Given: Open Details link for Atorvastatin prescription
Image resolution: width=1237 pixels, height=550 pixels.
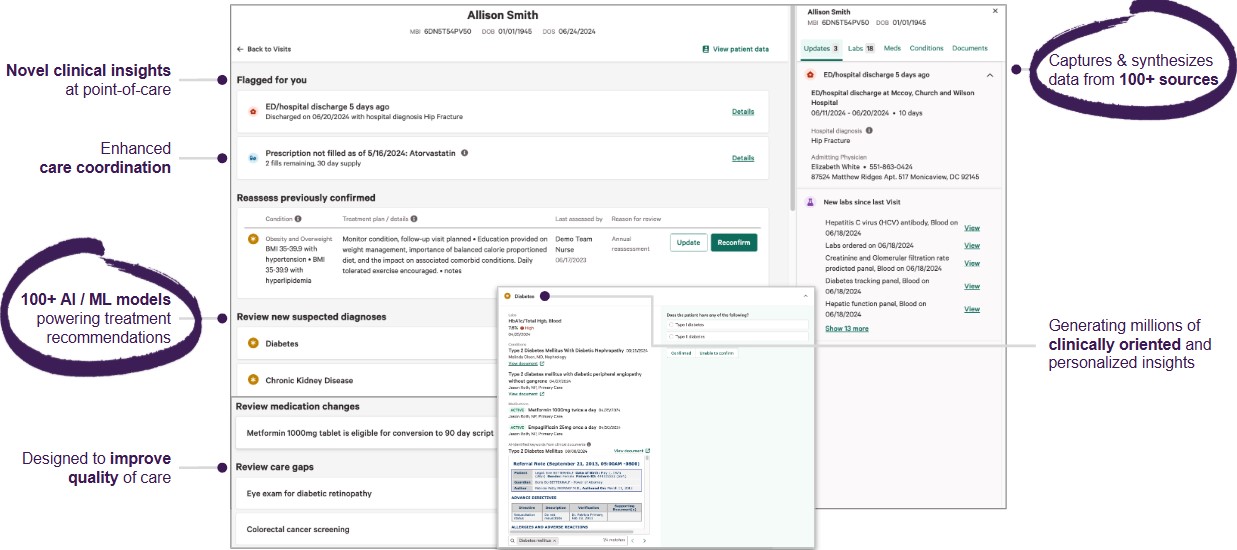Looking at the screenshot, I should click(x=742, y=158).
